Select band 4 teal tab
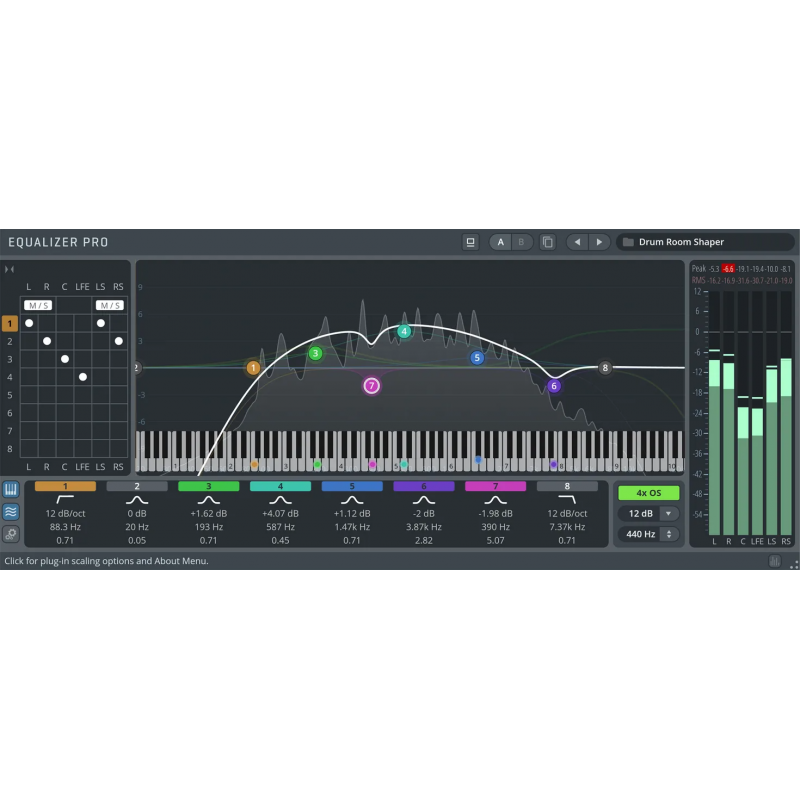The width and height of the screenshot is (800, 800). coord(280,486)
